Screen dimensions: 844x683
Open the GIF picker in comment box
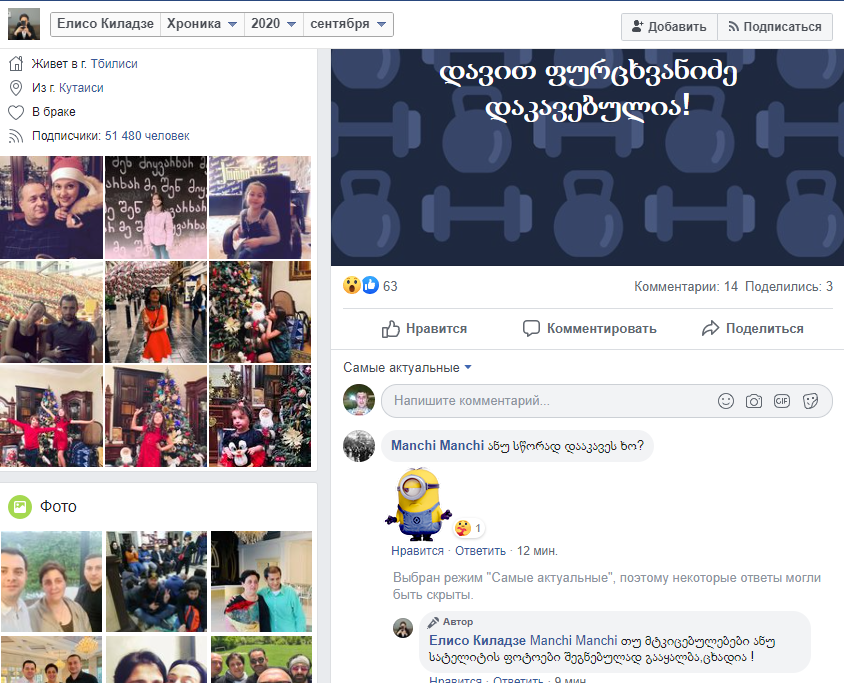(x=782, y=401)
